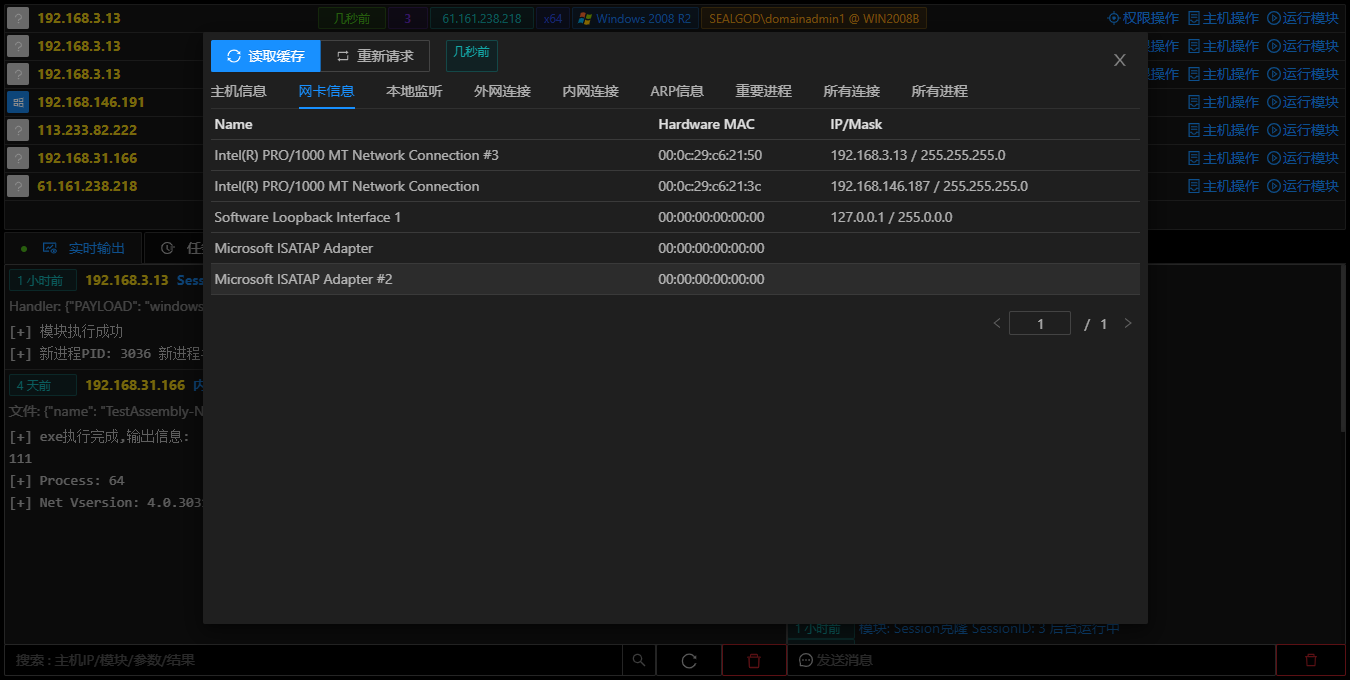Click the question-mark icon beside host 192.168.31.166
Image resolution: width=1350 pixels, height=680 pixels.
coord(18,158)
